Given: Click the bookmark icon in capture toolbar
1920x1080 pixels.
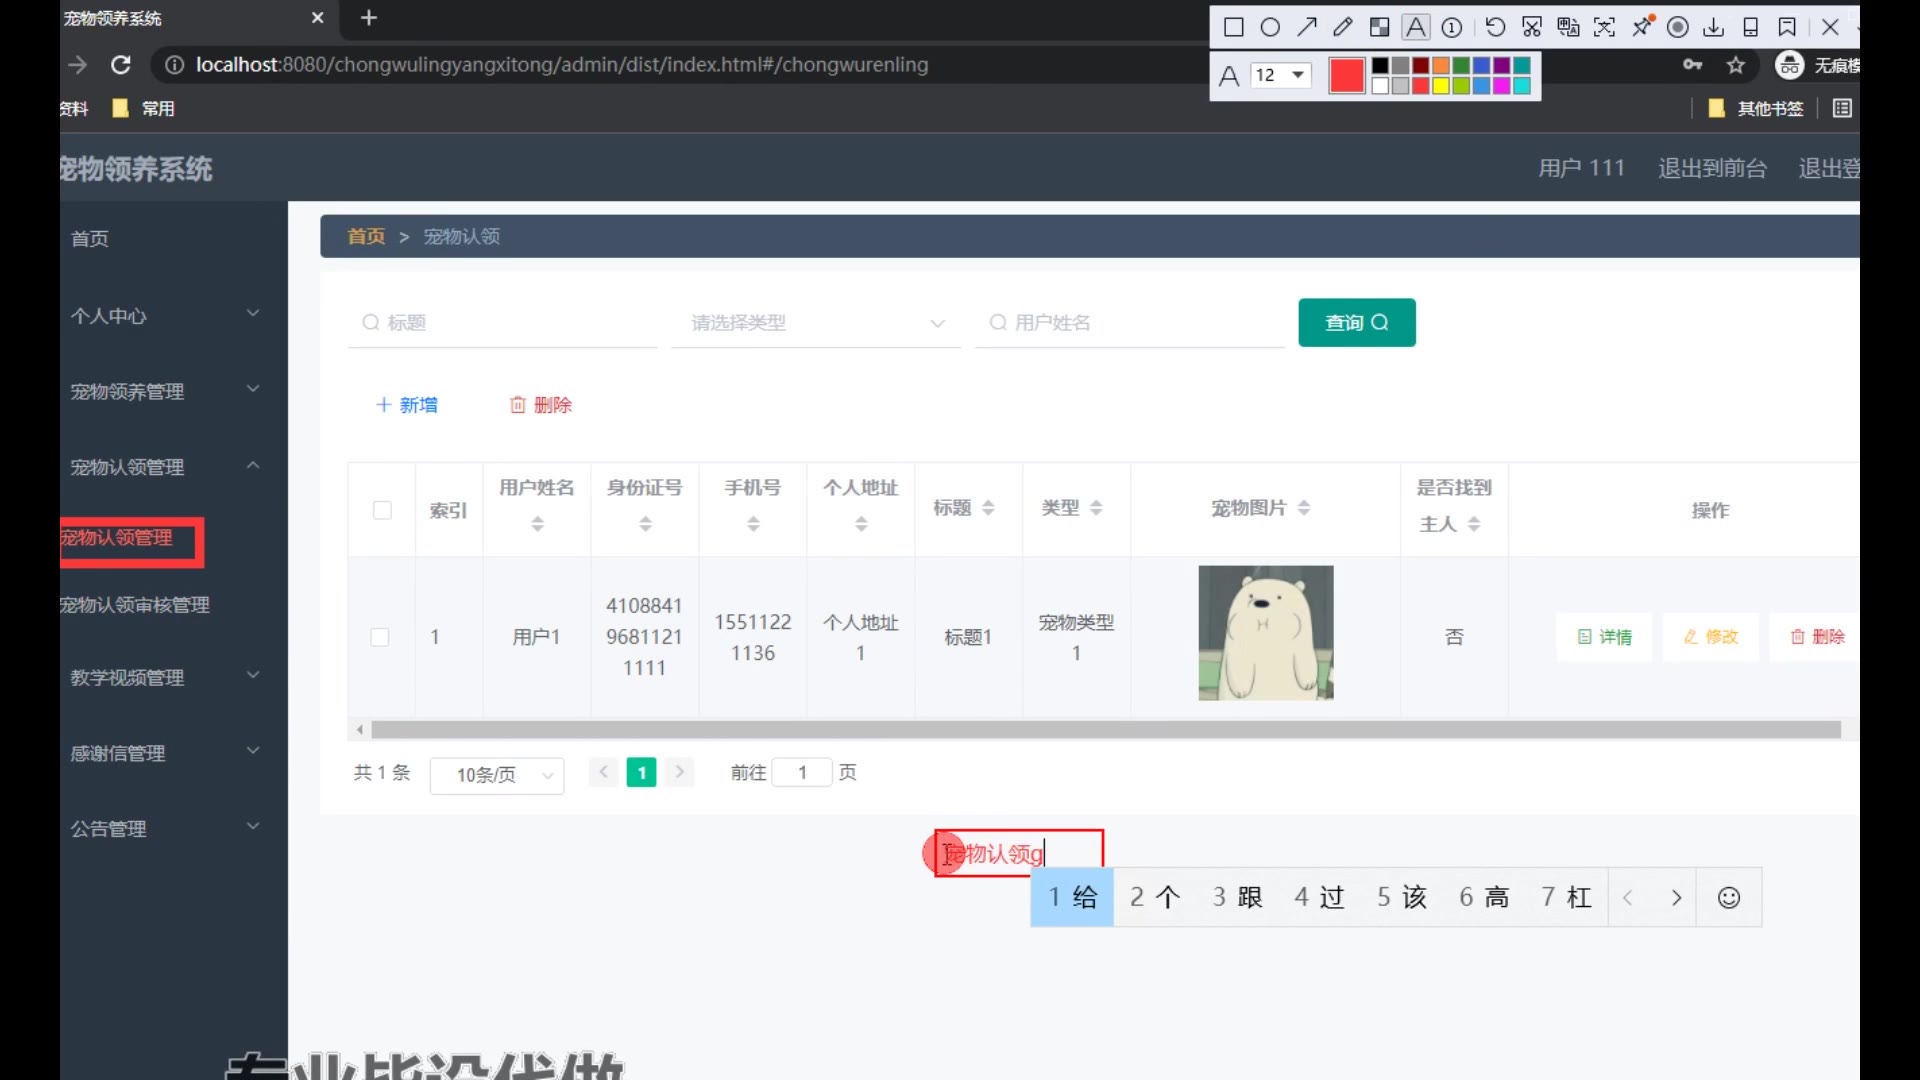Looking at the screenshot, I should point(1787,27).
